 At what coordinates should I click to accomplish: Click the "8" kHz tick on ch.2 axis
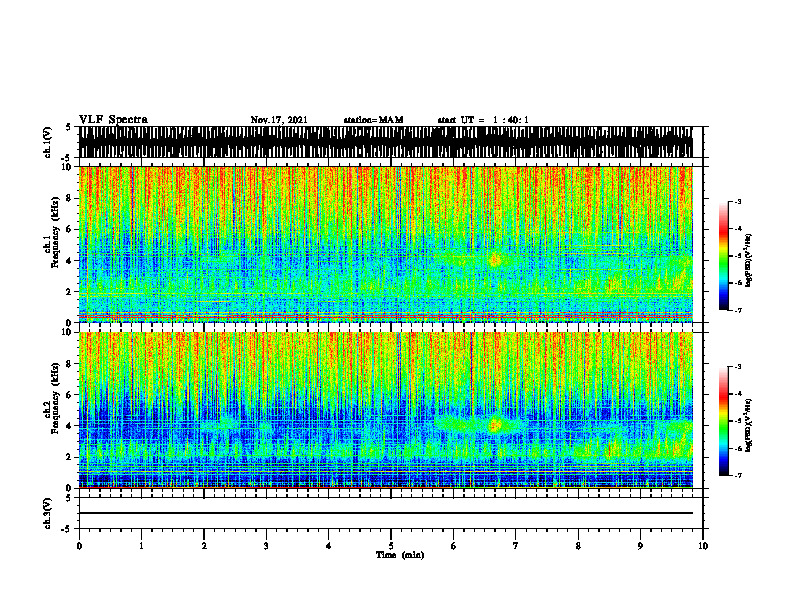coord(70,364)
